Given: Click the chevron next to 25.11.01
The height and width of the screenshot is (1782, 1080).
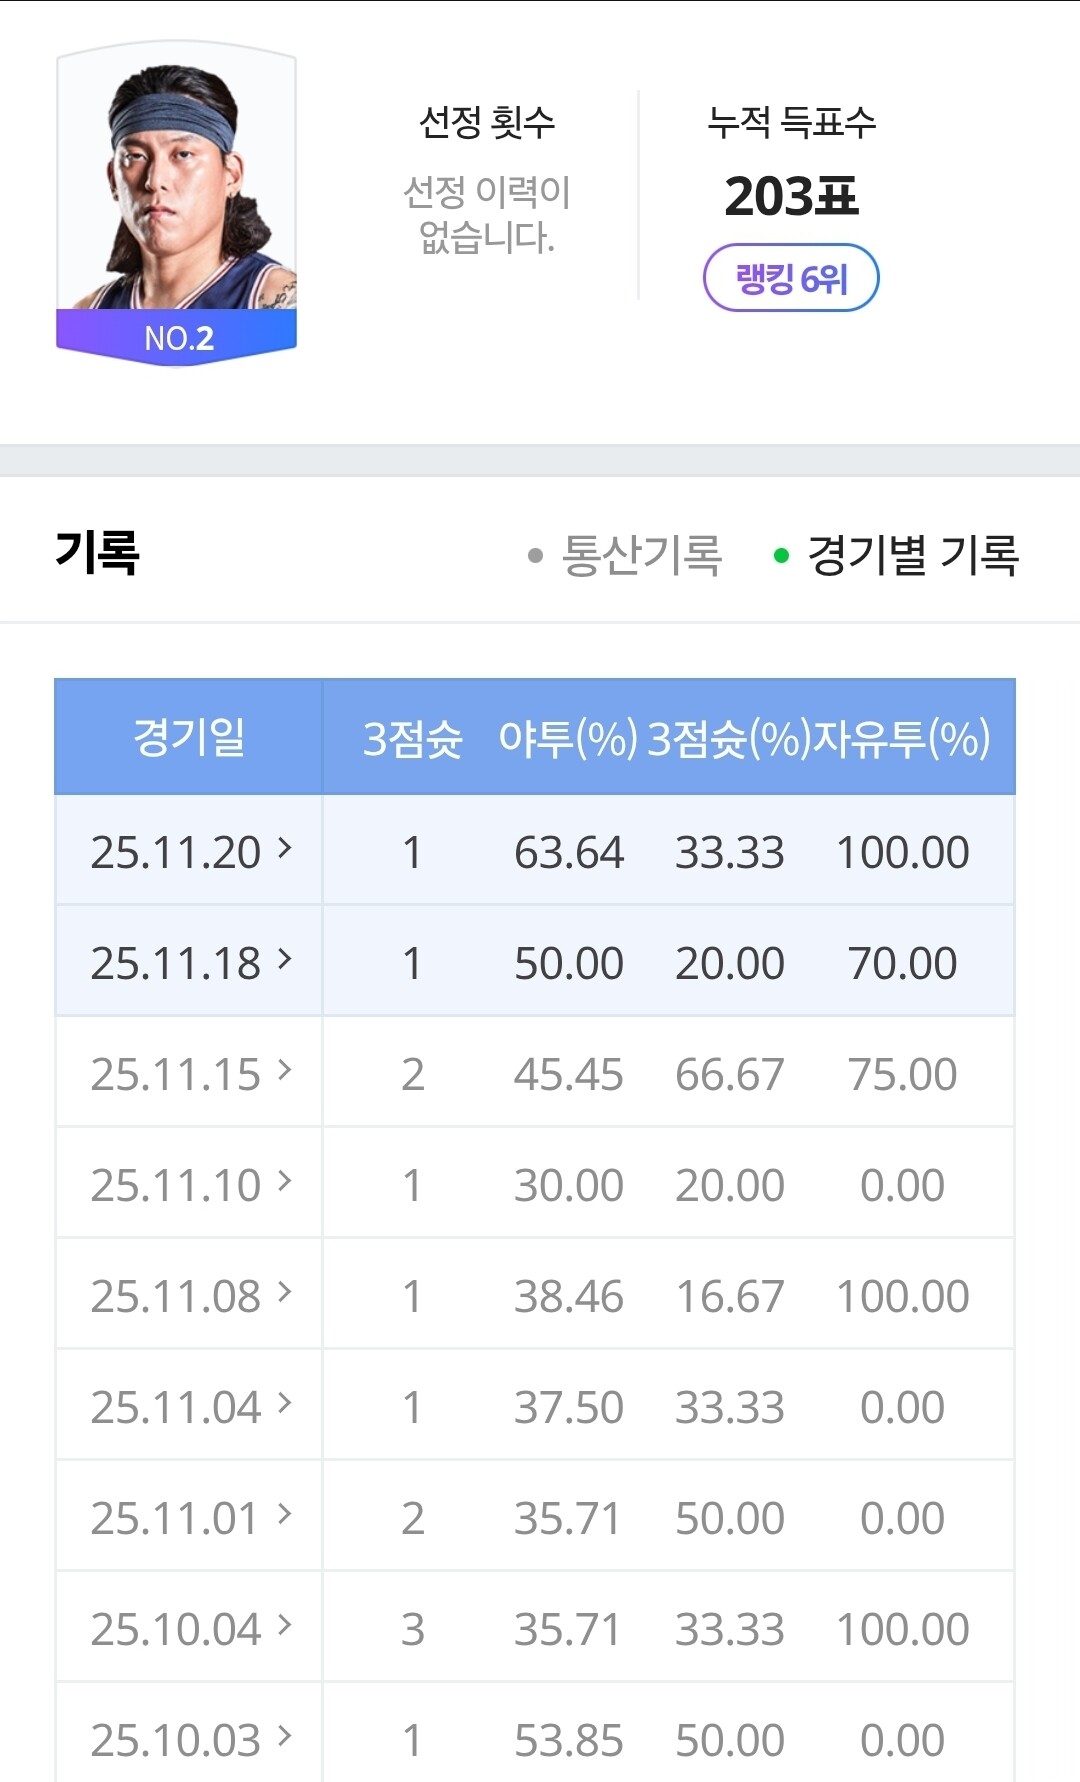Looking at the screenshot, I should tap(285, 1515).
